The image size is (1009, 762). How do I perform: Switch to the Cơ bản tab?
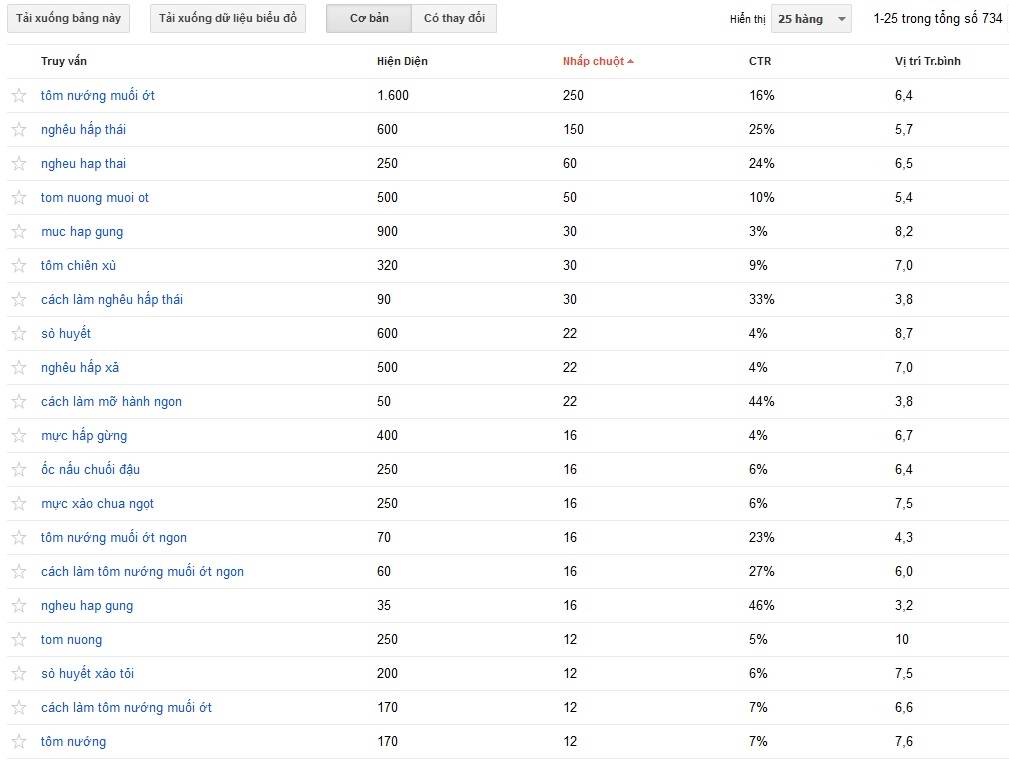tap(369, 19)
